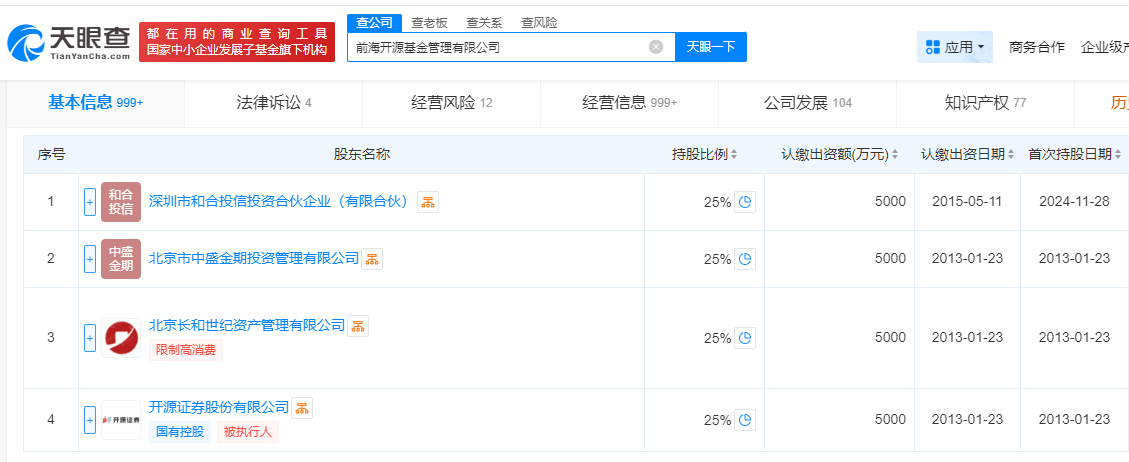Open 北京长和世纪资产管理有限公司 page
1129x462 pixels.
(247, 325)
